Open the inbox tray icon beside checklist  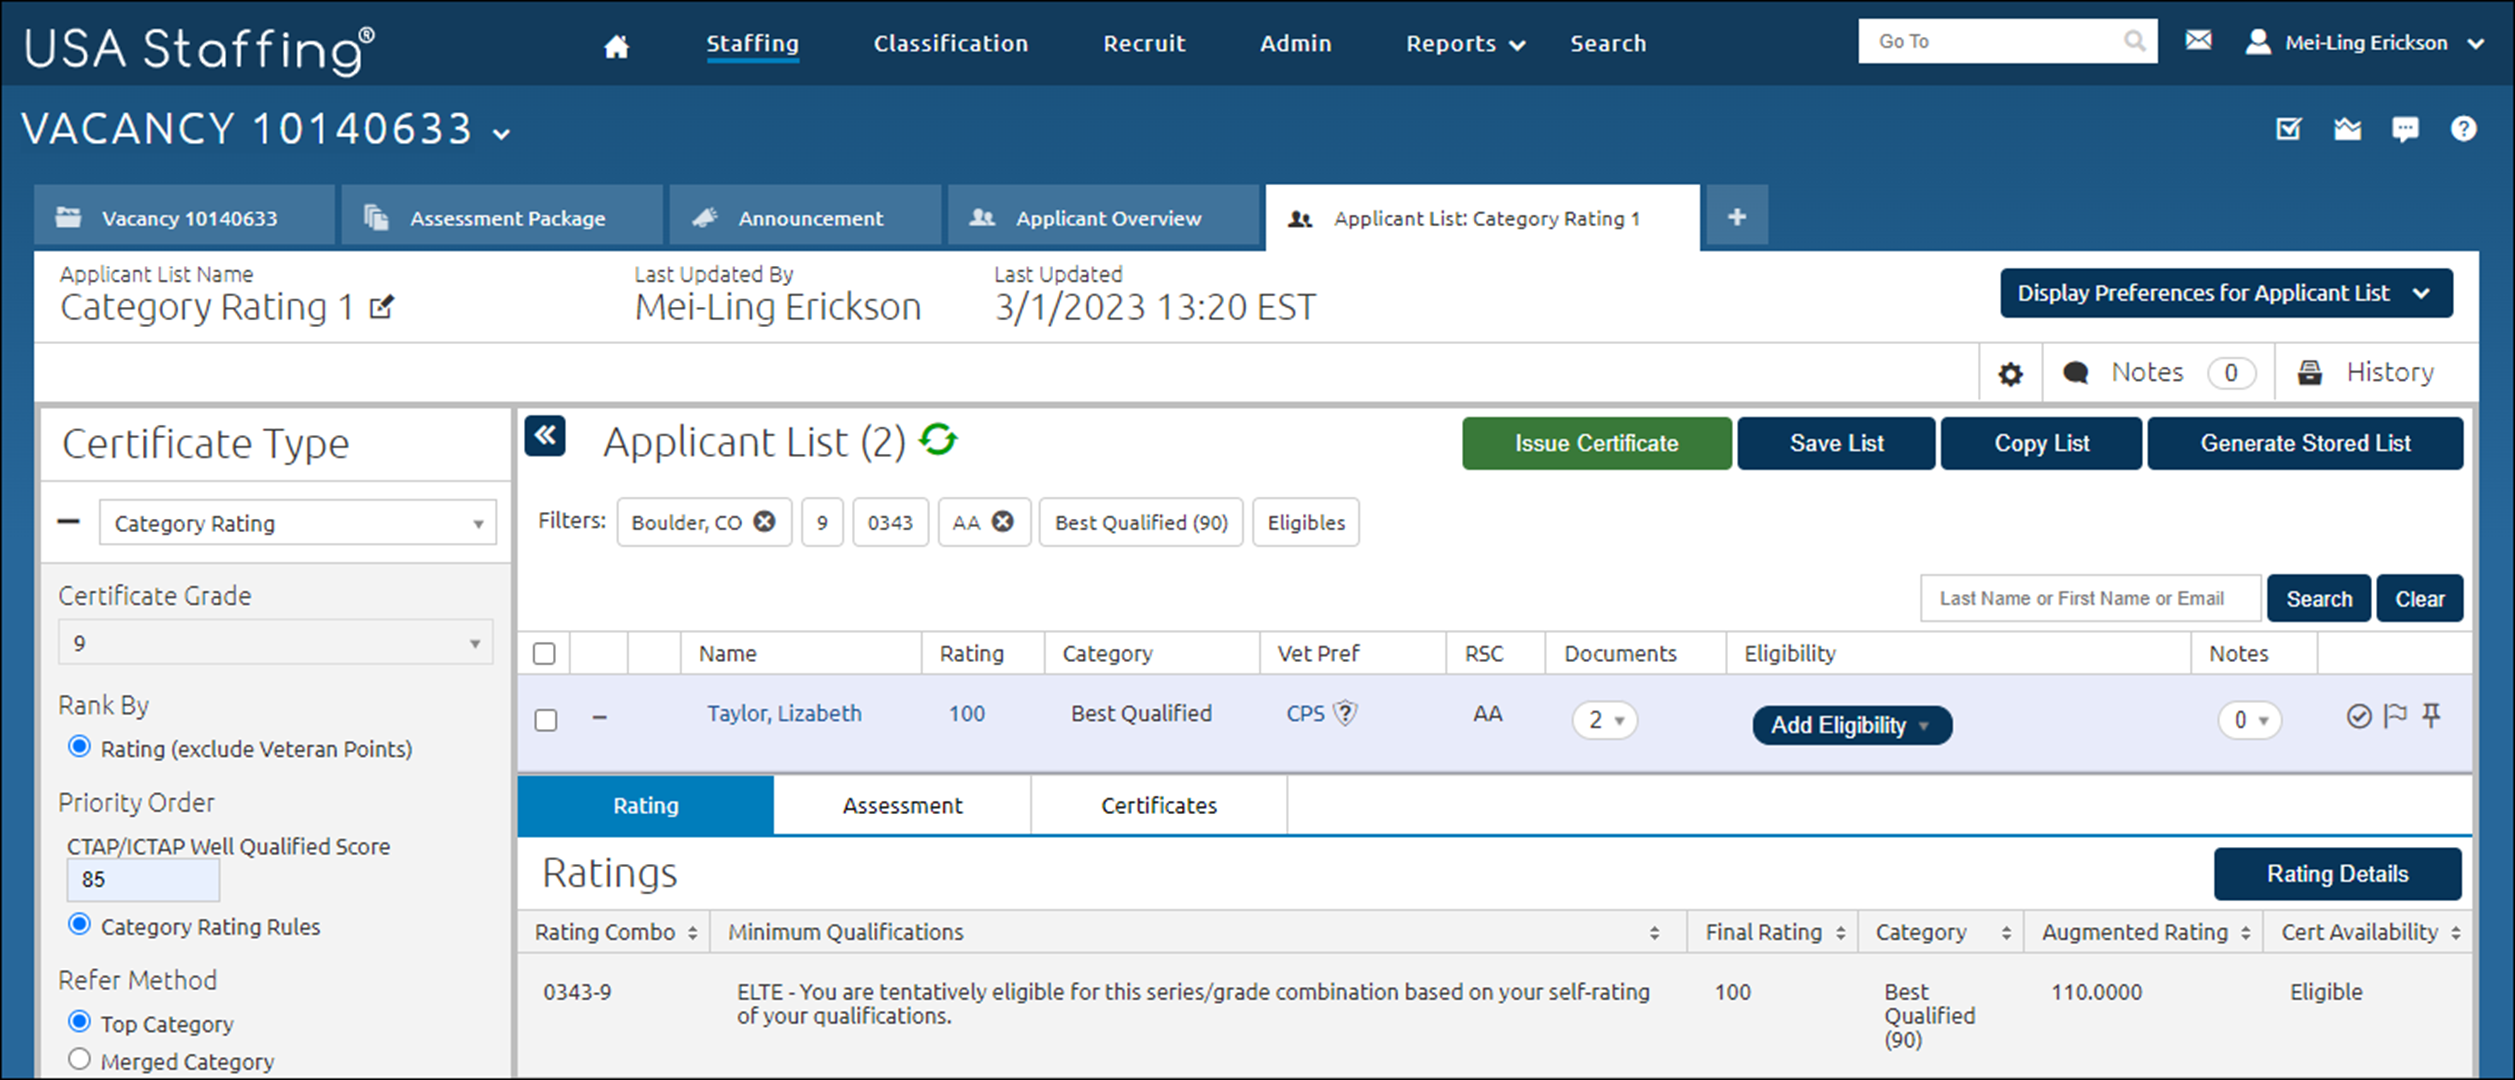point(2347,129)
